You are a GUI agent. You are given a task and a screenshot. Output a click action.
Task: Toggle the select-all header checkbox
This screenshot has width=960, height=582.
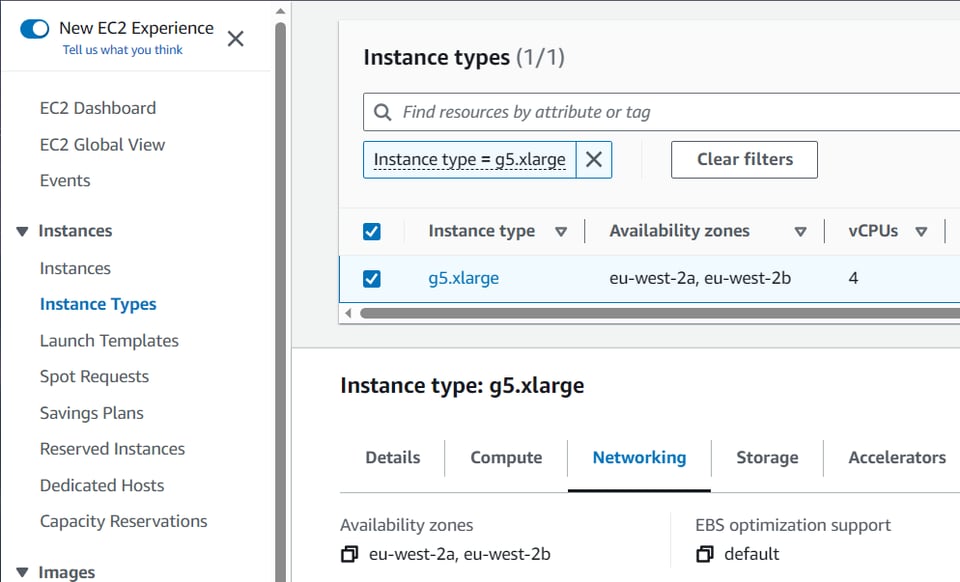[x=372, y=231]
